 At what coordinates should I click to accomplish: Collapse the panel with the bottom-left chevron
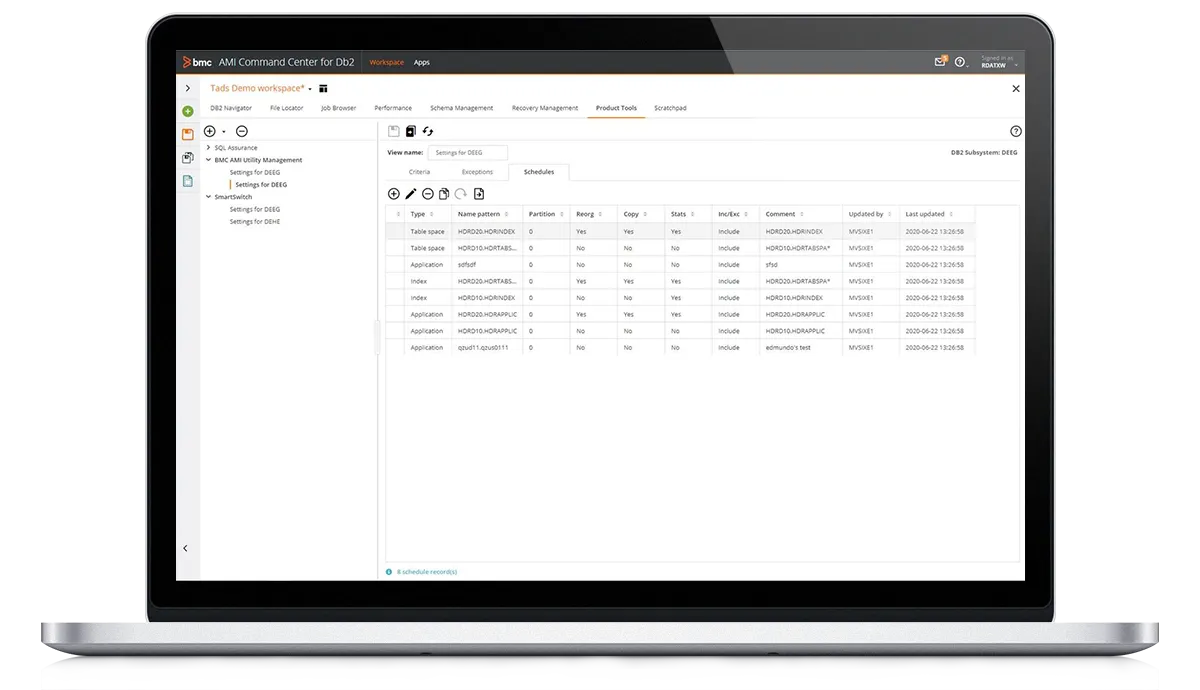click(x=186, y=548)
